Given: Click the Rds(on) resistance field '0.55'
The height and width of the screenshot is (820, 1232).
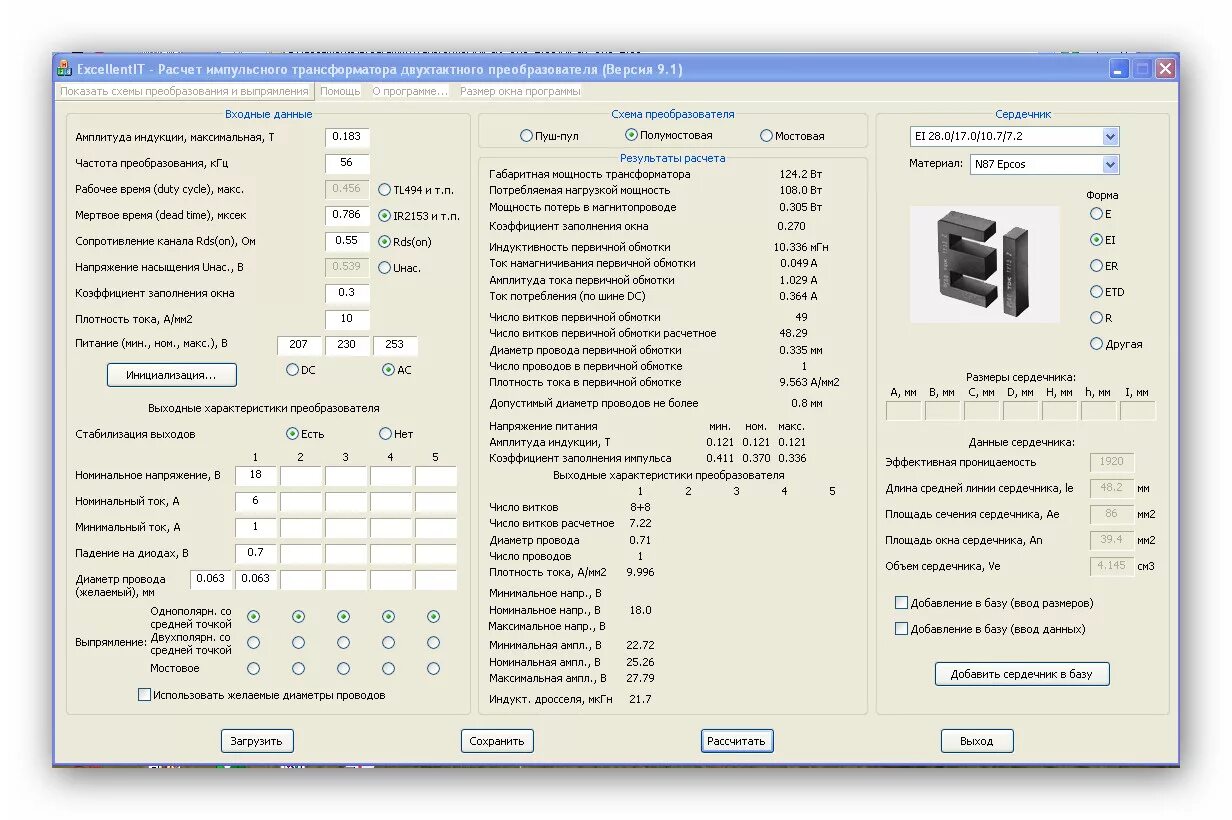Looking at the screenshot, I should pyautogui.click(x=347, y=241).
